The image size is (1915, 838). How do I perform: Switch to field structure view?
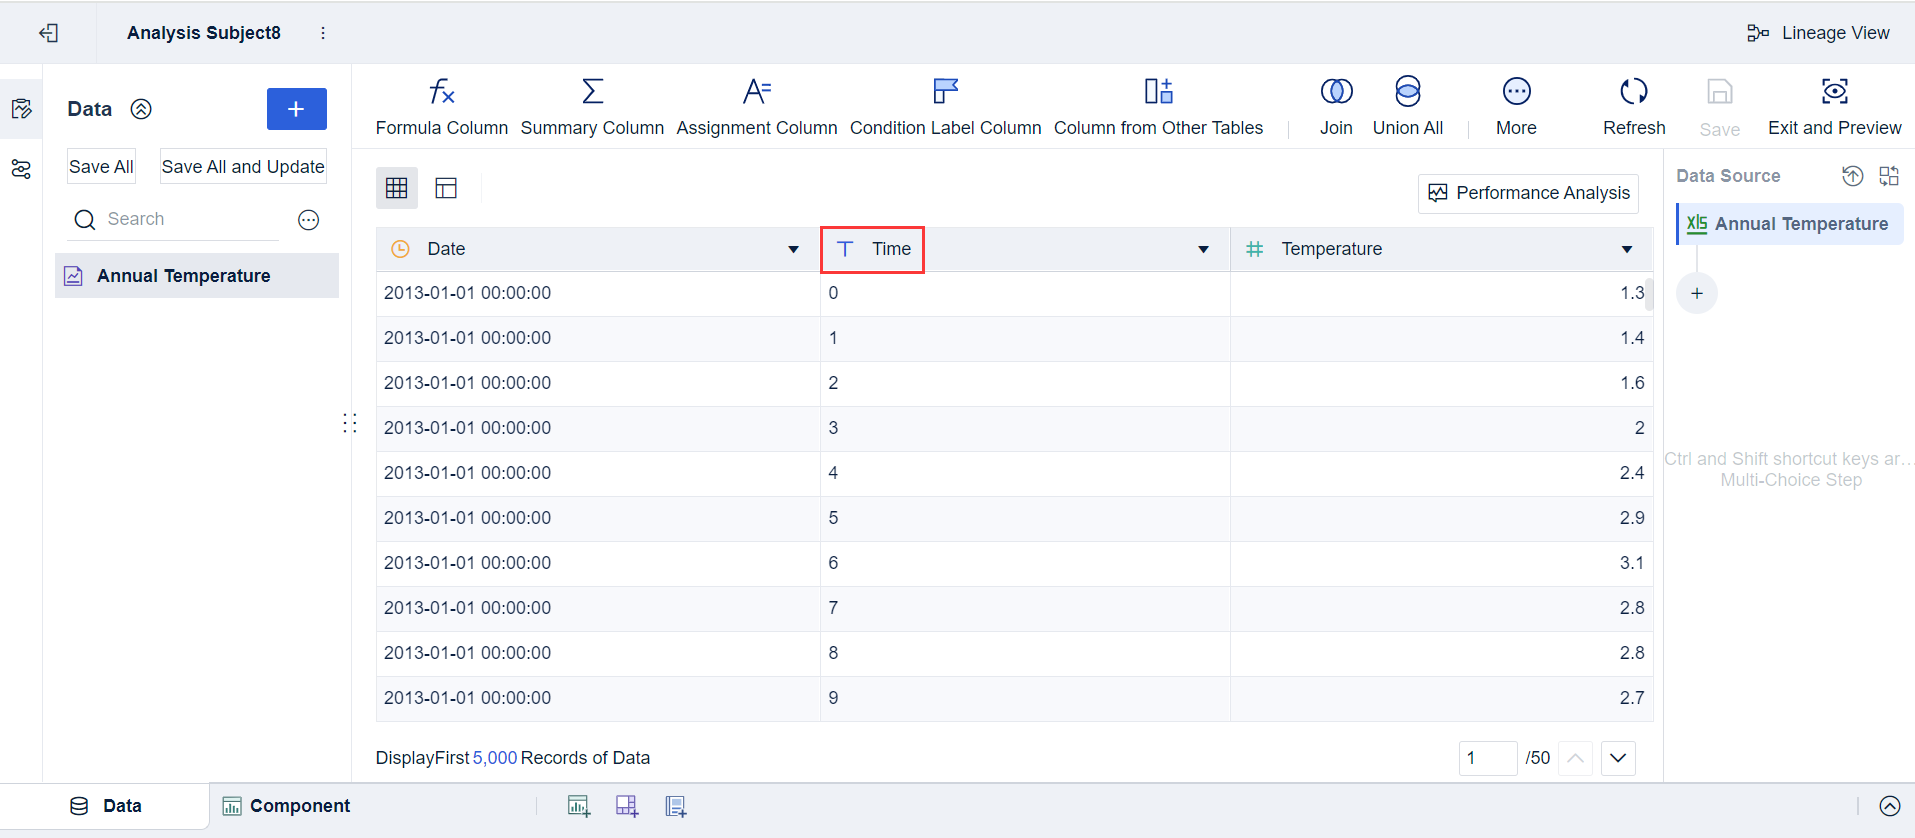[x=446, y=188]
